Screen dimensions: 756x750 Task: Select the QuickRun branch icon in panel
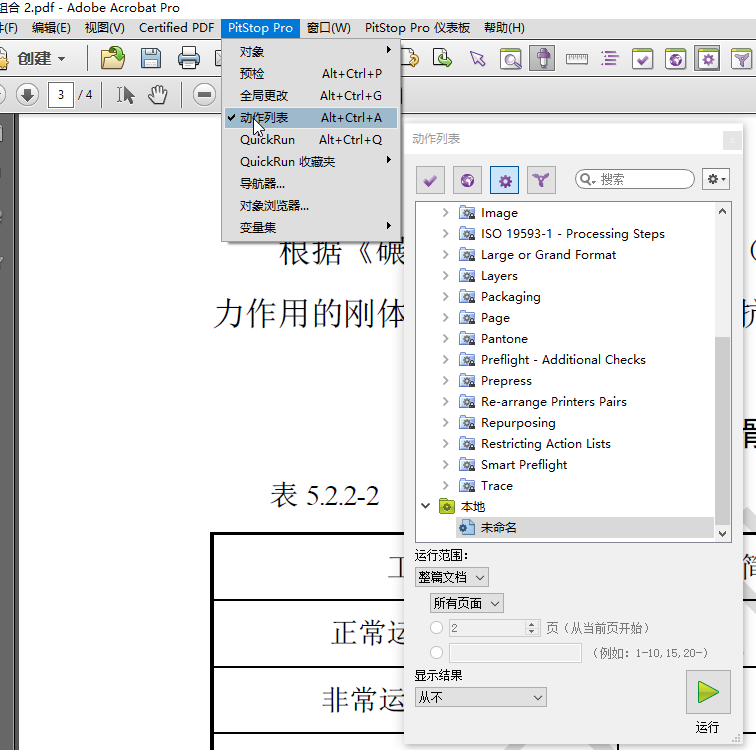(x=541, y=180)
